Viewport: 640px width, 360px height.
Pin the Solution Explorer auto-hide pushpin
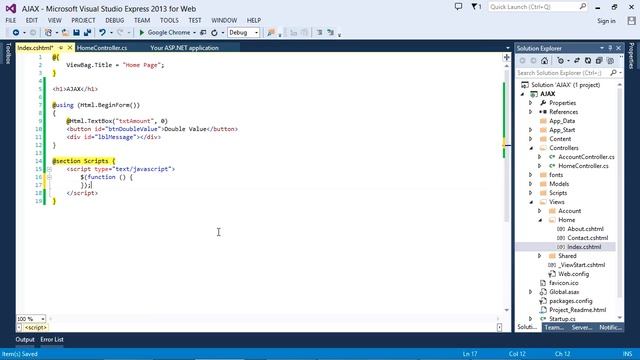click(610, 48)
